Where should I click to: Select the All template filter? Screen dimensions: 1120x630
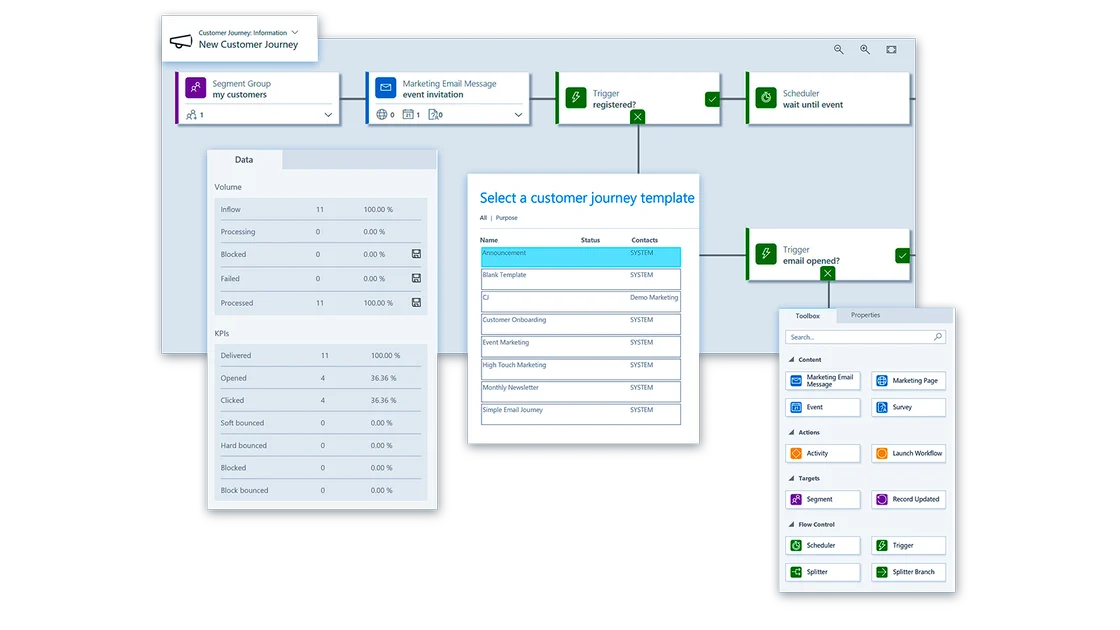tap(484, 218)
